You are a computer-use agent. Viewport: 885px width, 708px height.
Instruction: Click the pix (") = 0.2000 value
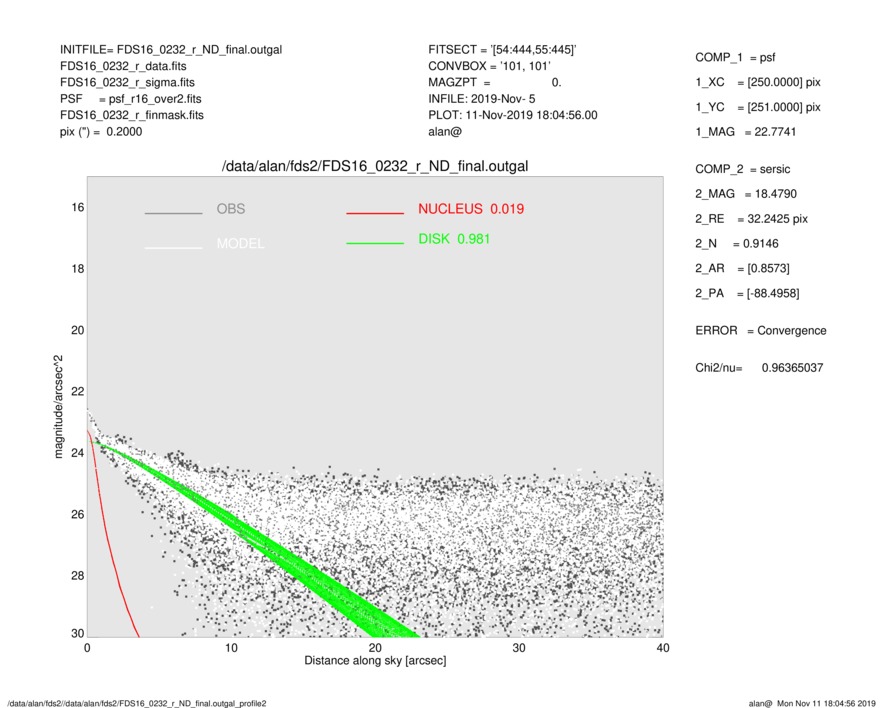click(x=101, y=132)
